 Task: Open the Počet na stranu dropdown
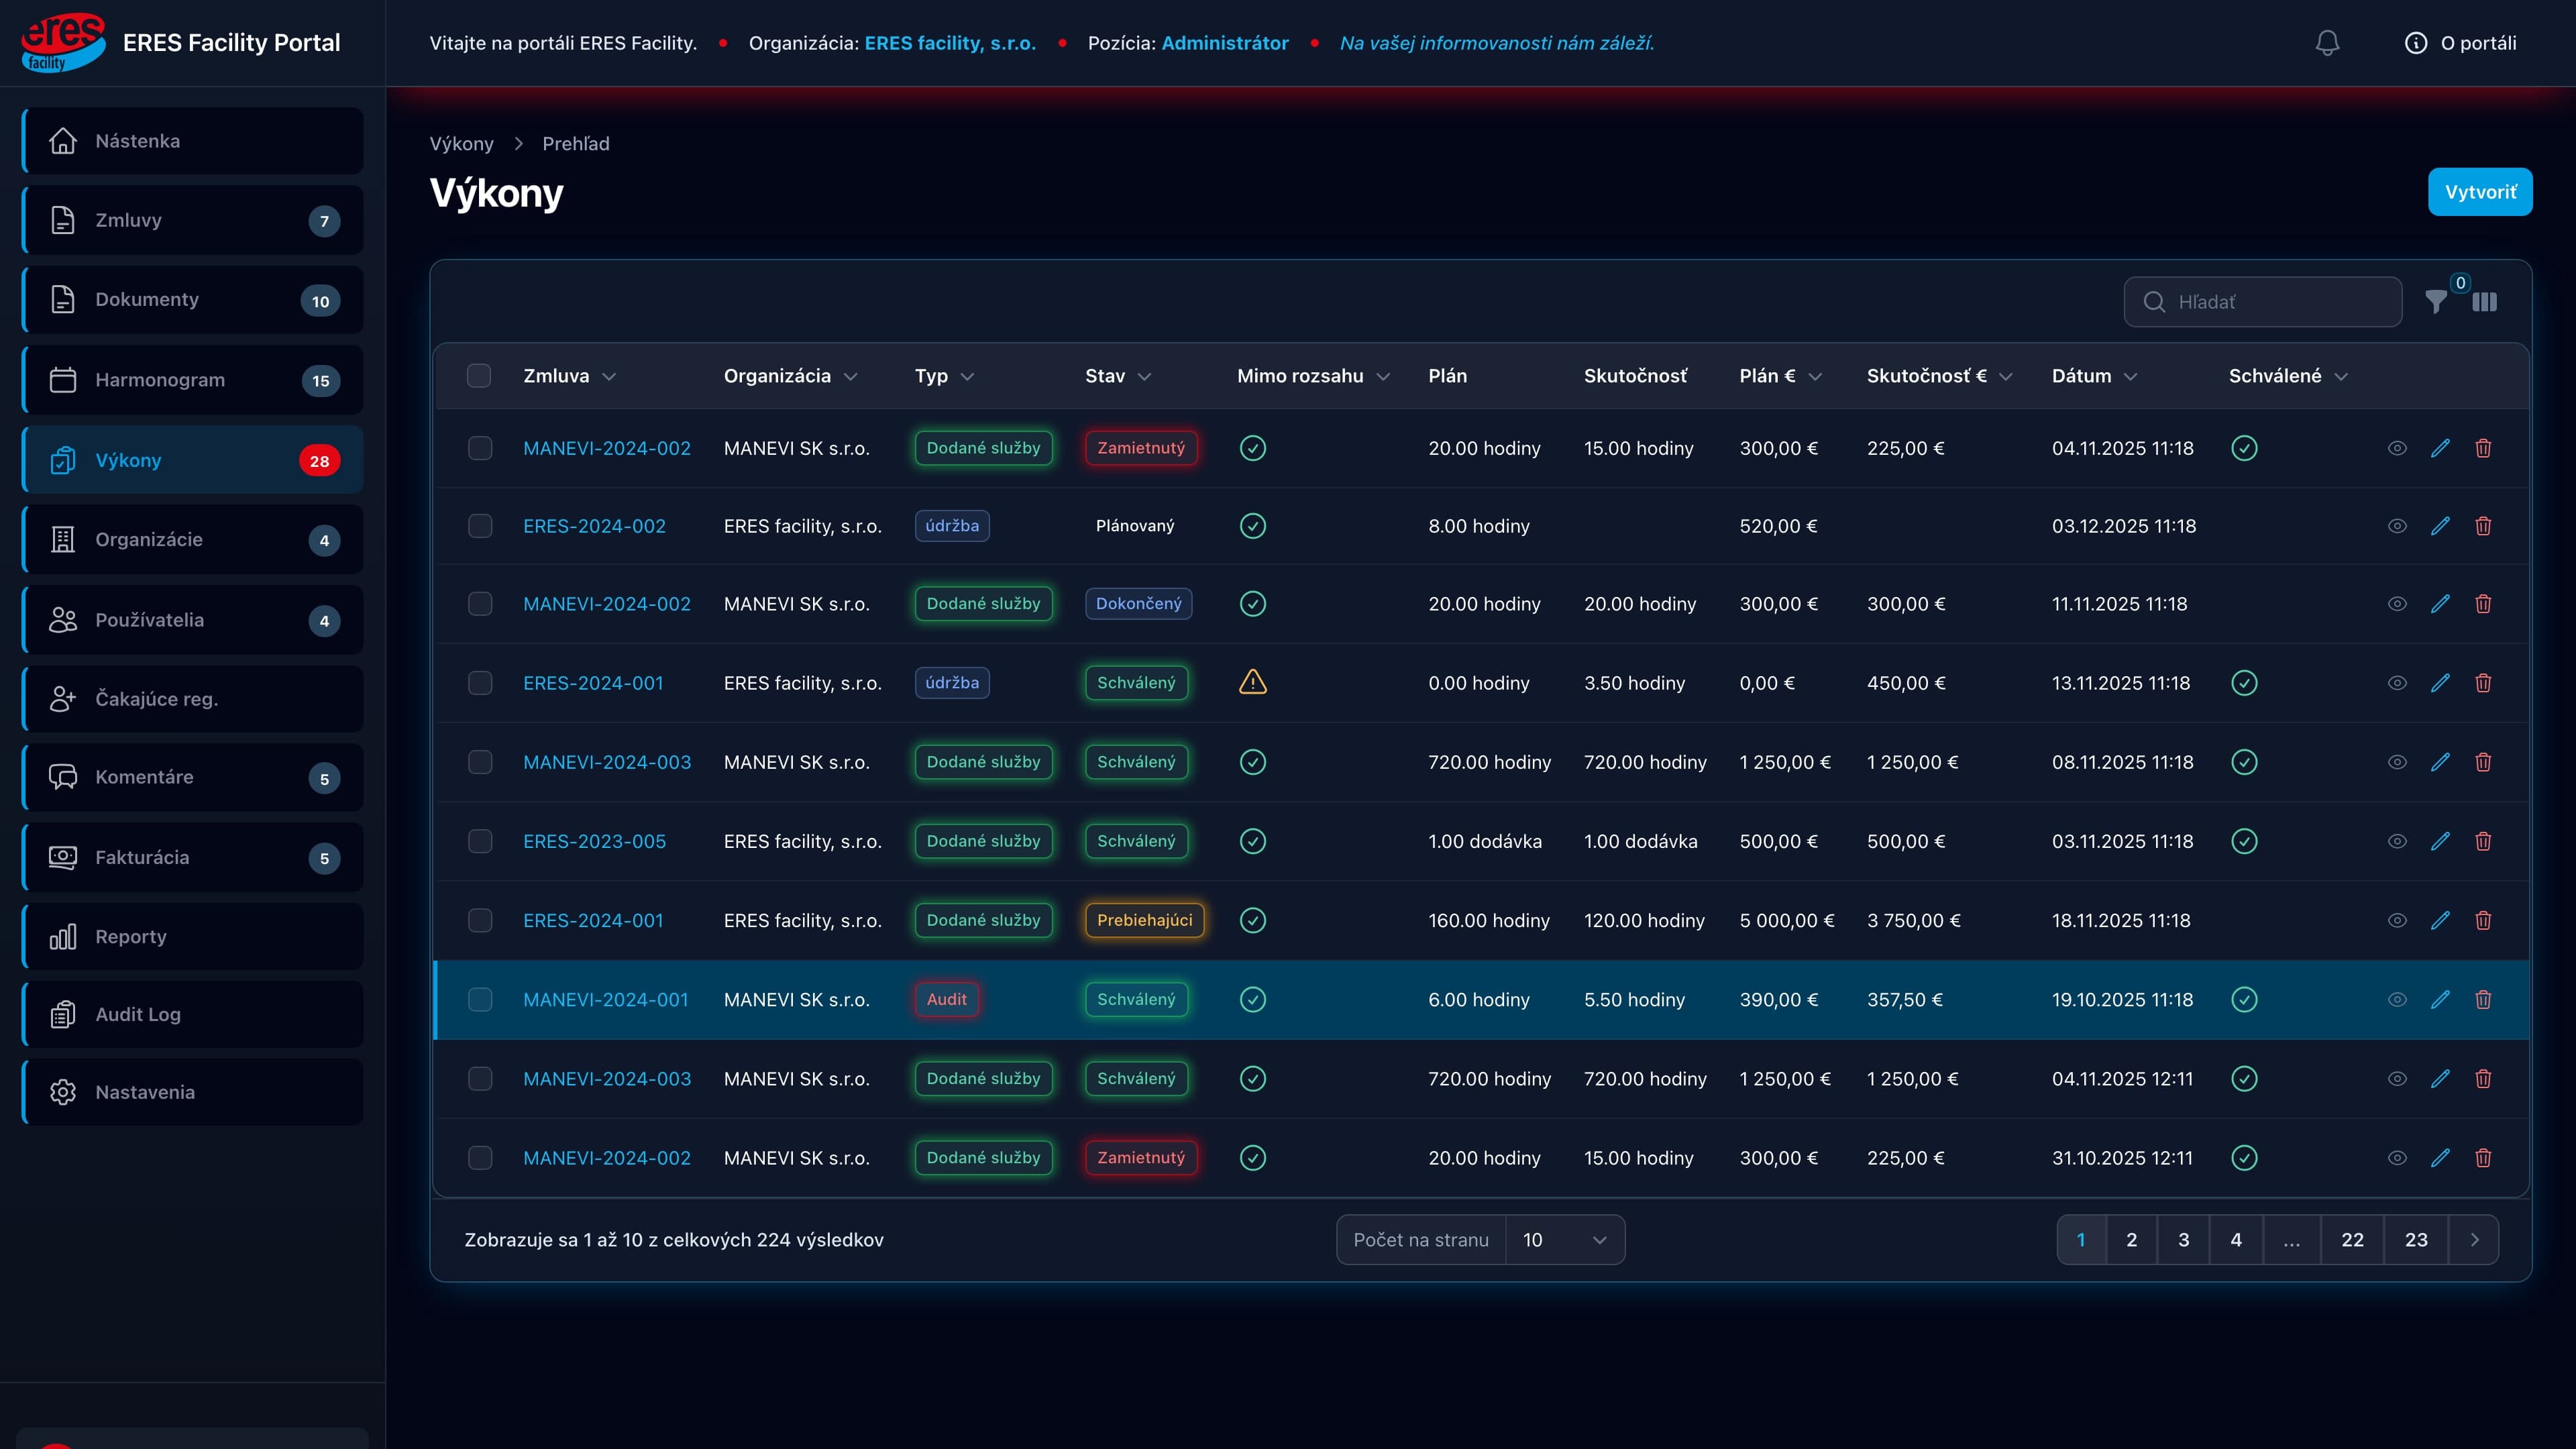pyautogui.click(x=1564, y=1240)
